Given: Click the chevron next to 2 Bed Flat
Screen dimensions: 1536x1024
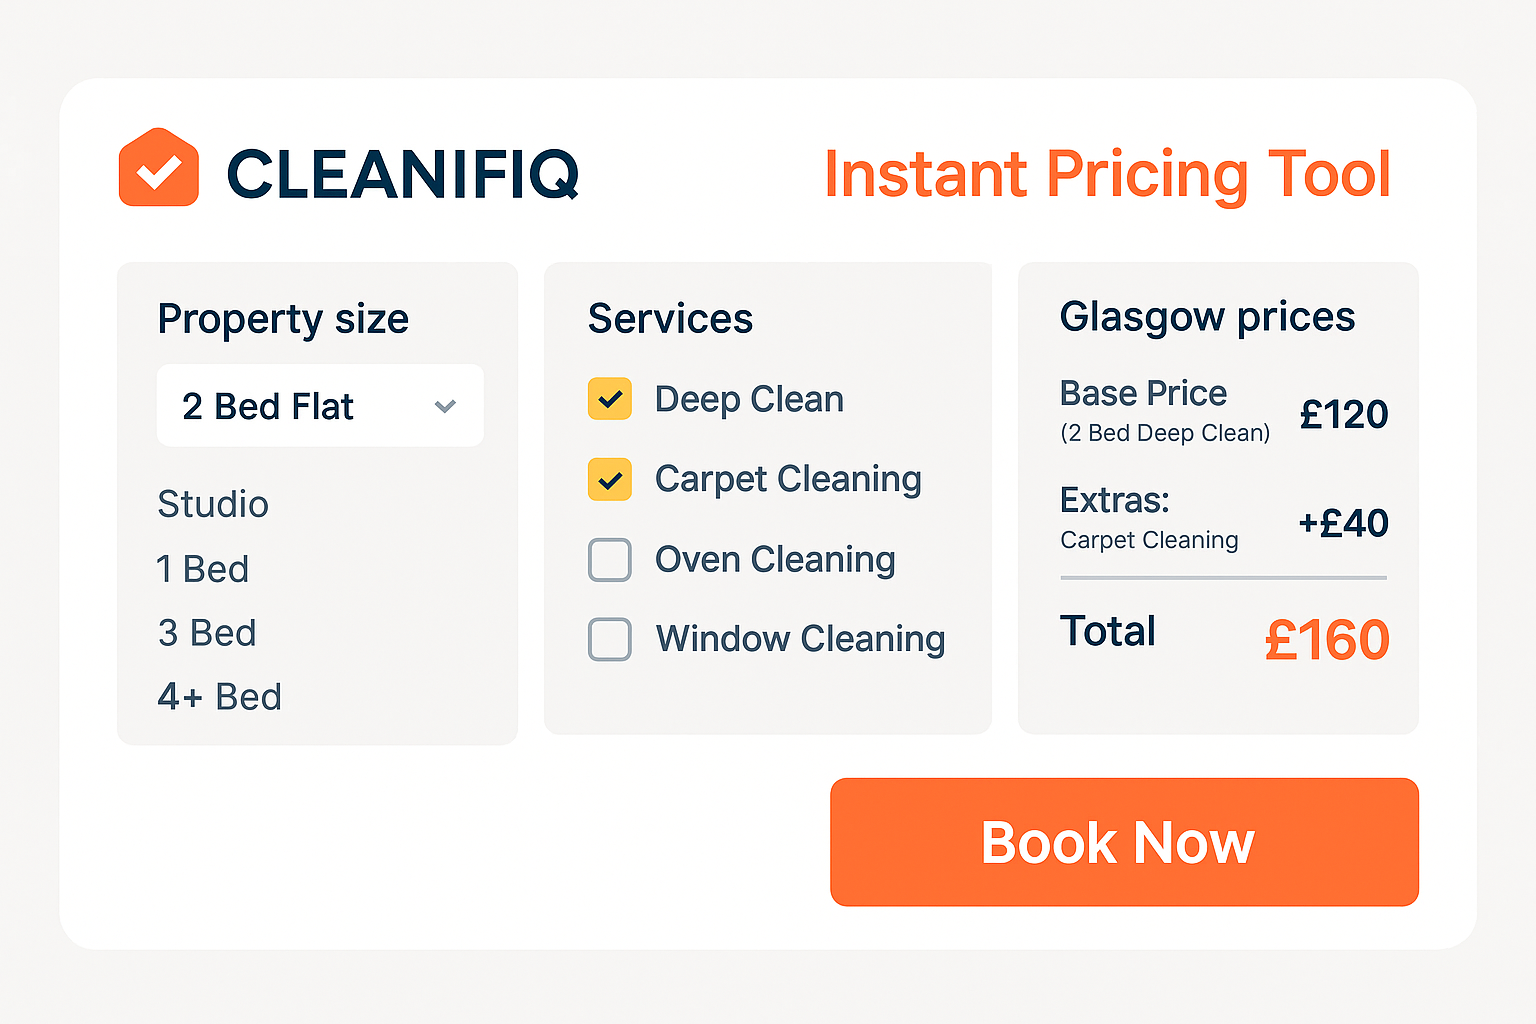Looking at the screenshot, I should [x=445, y=406].
